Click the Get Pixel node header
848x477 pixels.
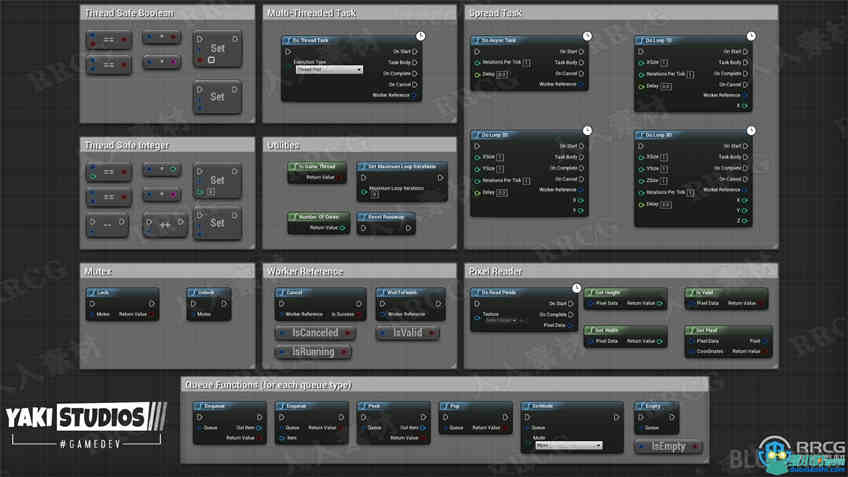728,330
